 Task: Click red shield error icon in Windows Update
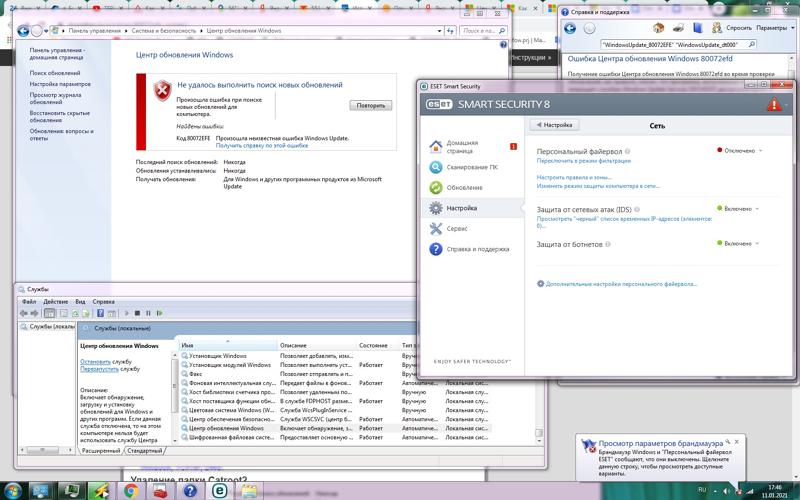(162, 90)
